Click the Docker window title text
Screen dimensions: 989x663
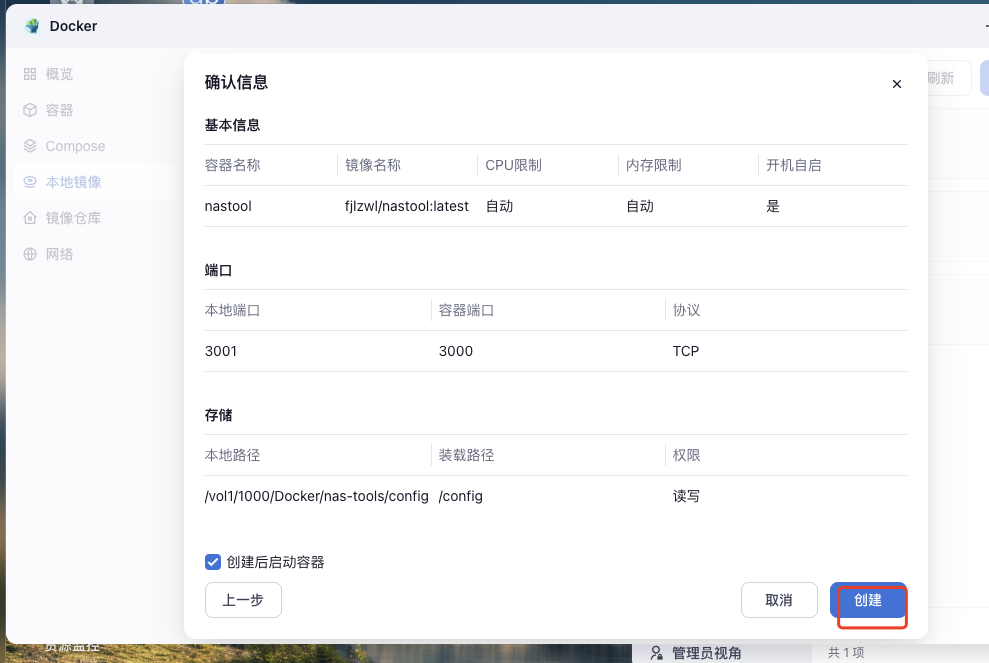(x=73, y=26)
